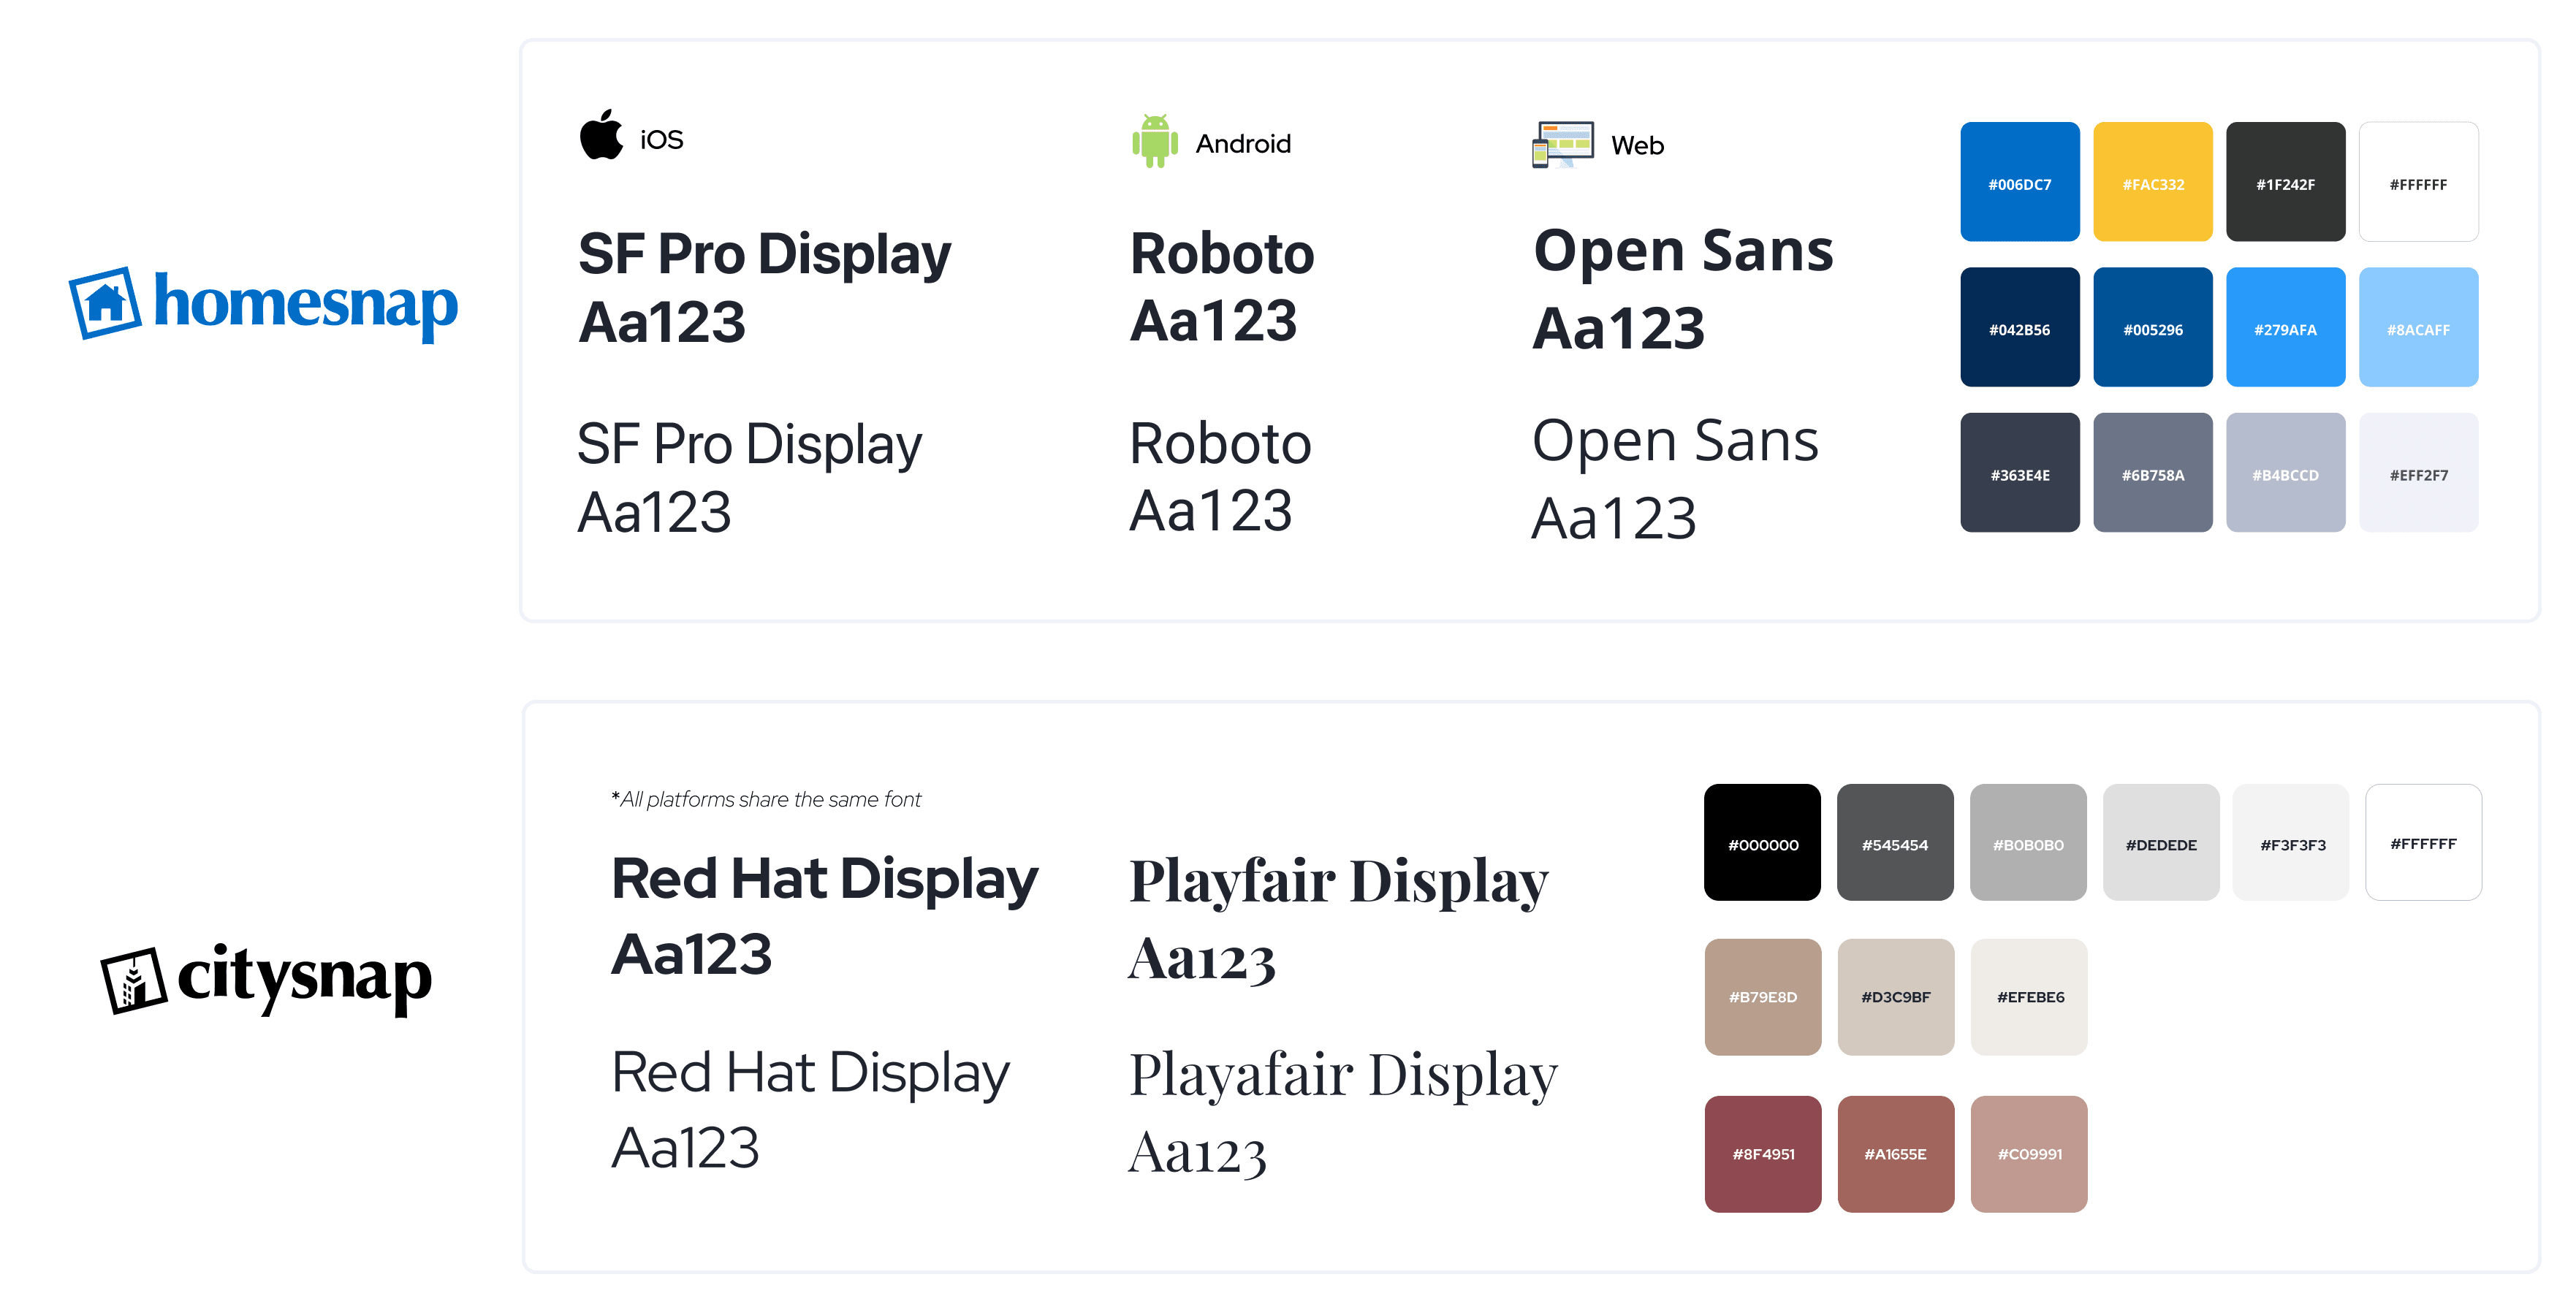Choose the #042B56 navy swatch
Image resolution: width=2576 pixels, height=1315 pixels.
coord(2019,327)
